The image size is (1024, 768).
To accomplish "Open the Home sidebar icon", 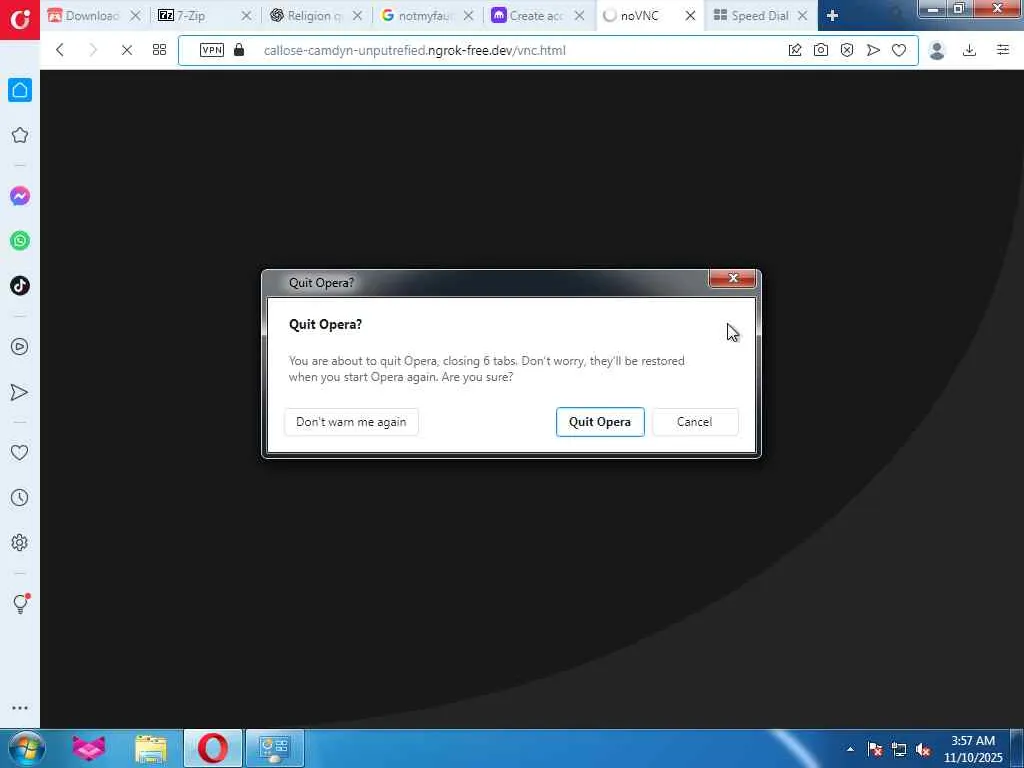I will tap(20, 90).
